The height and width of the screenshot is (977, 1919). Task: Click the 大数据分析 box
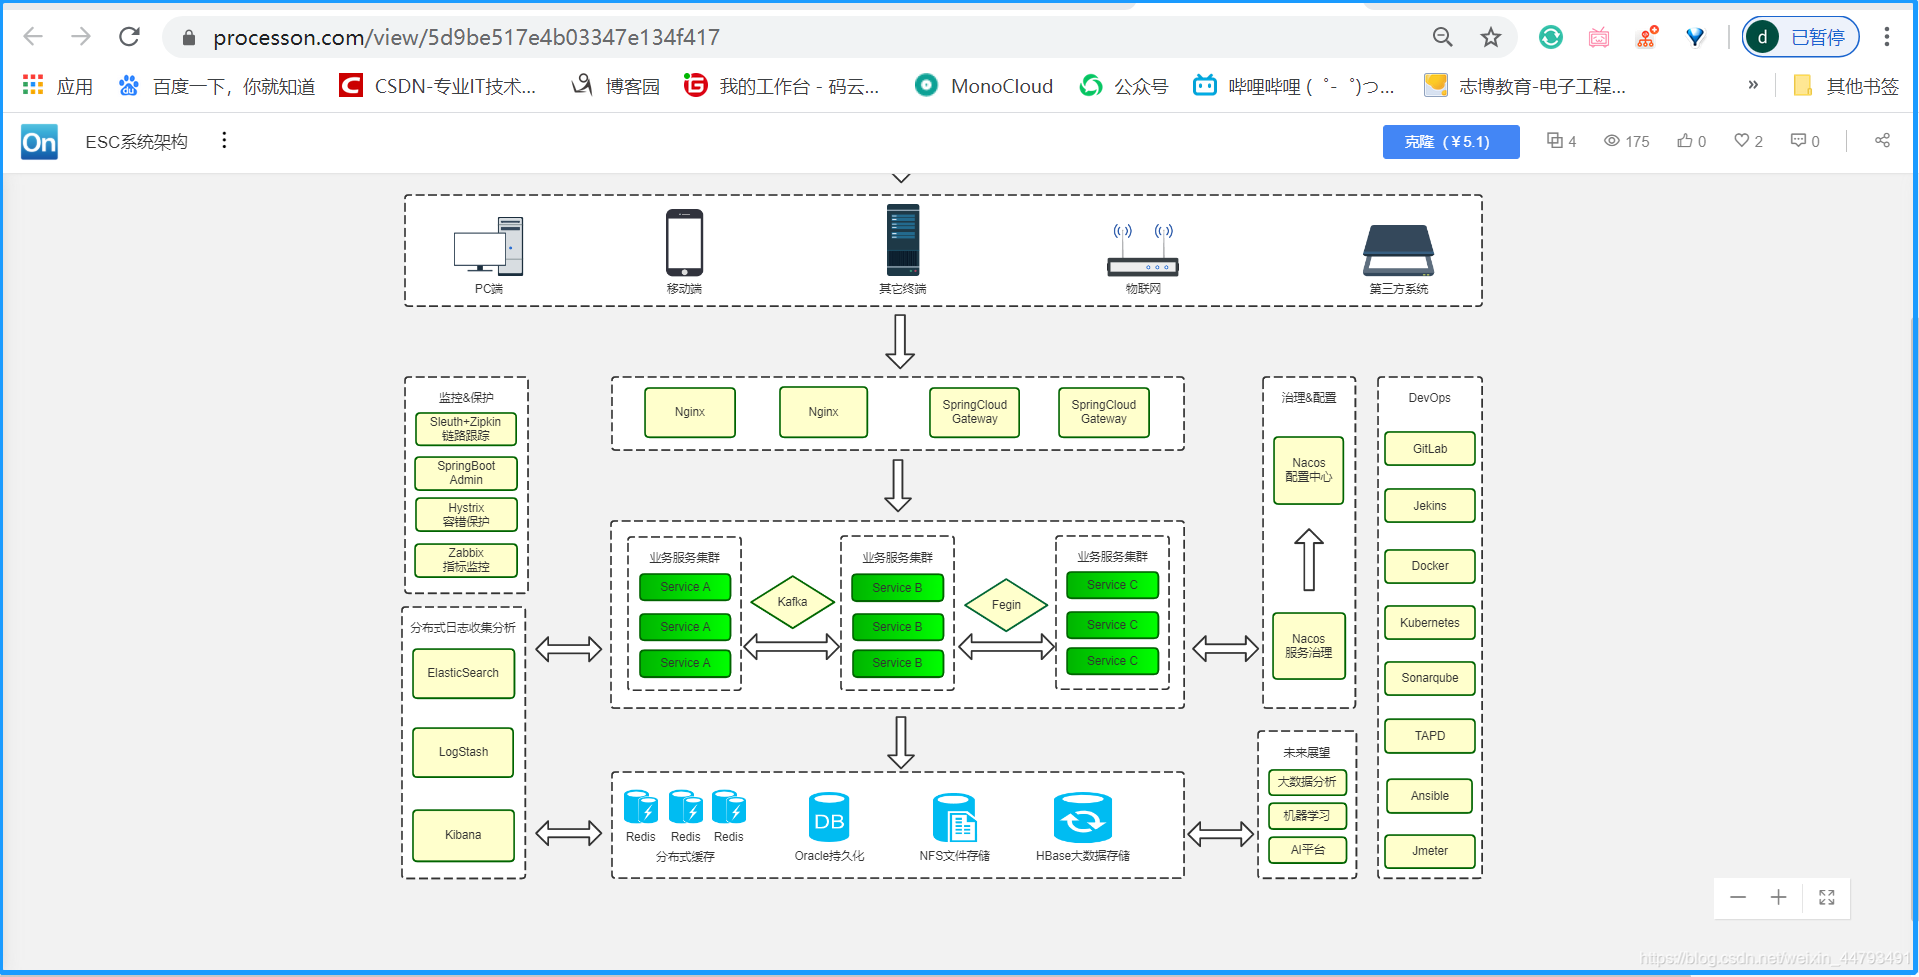click(x=1308, y=782)
